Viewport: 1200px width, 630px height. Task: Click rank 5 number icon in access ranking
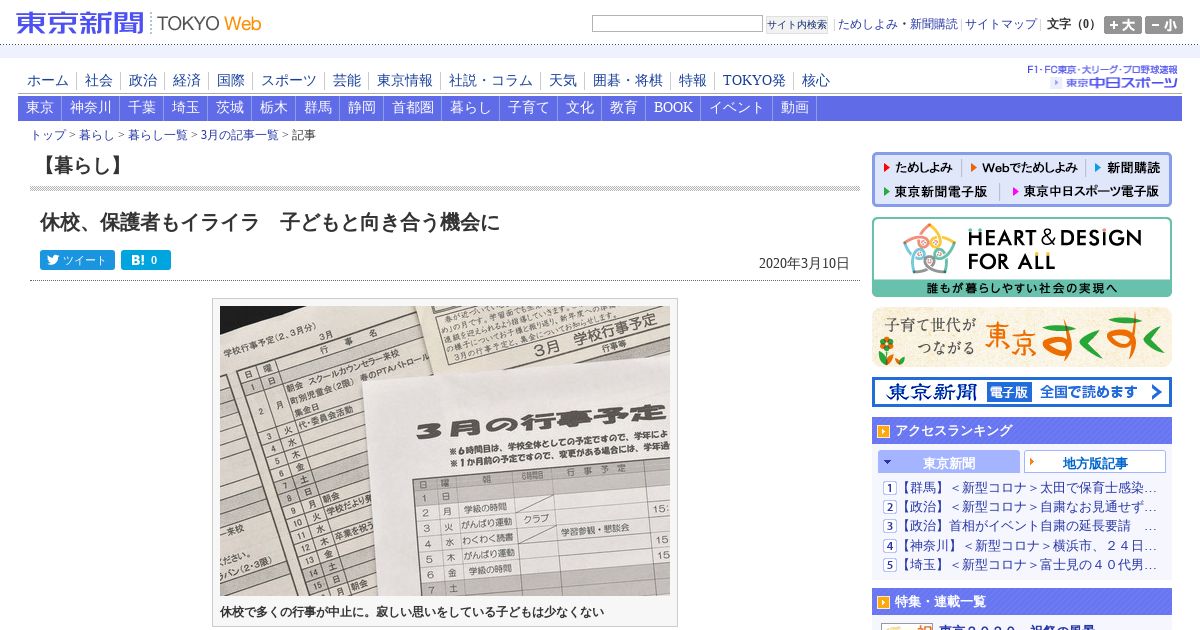click(889, 565)
